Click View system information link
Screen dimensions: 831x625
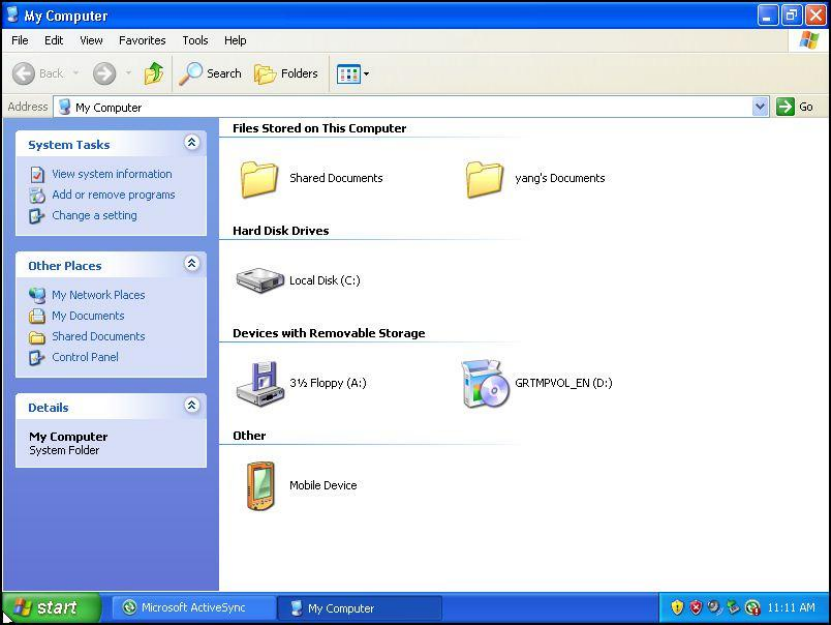coord(112,174)
